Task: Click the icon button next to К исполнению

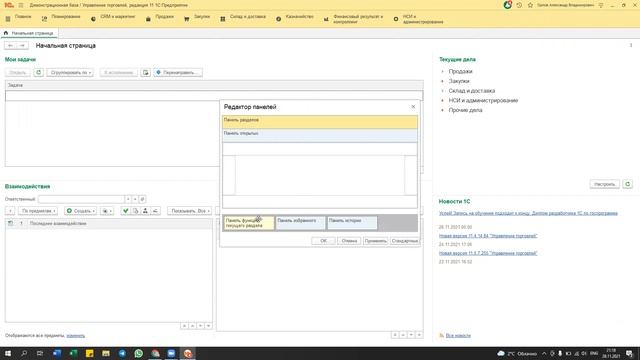Action: point(146,73)
